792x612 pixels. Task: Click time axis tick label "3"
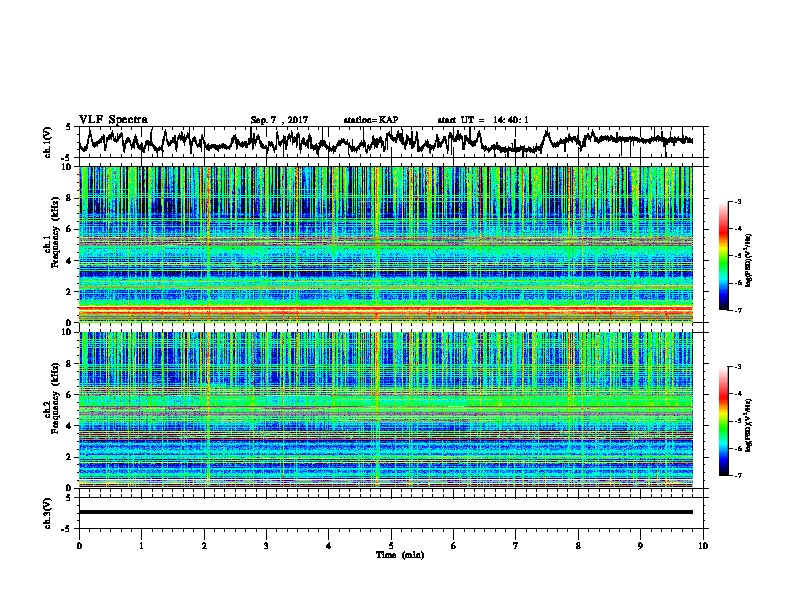[266, 546]
